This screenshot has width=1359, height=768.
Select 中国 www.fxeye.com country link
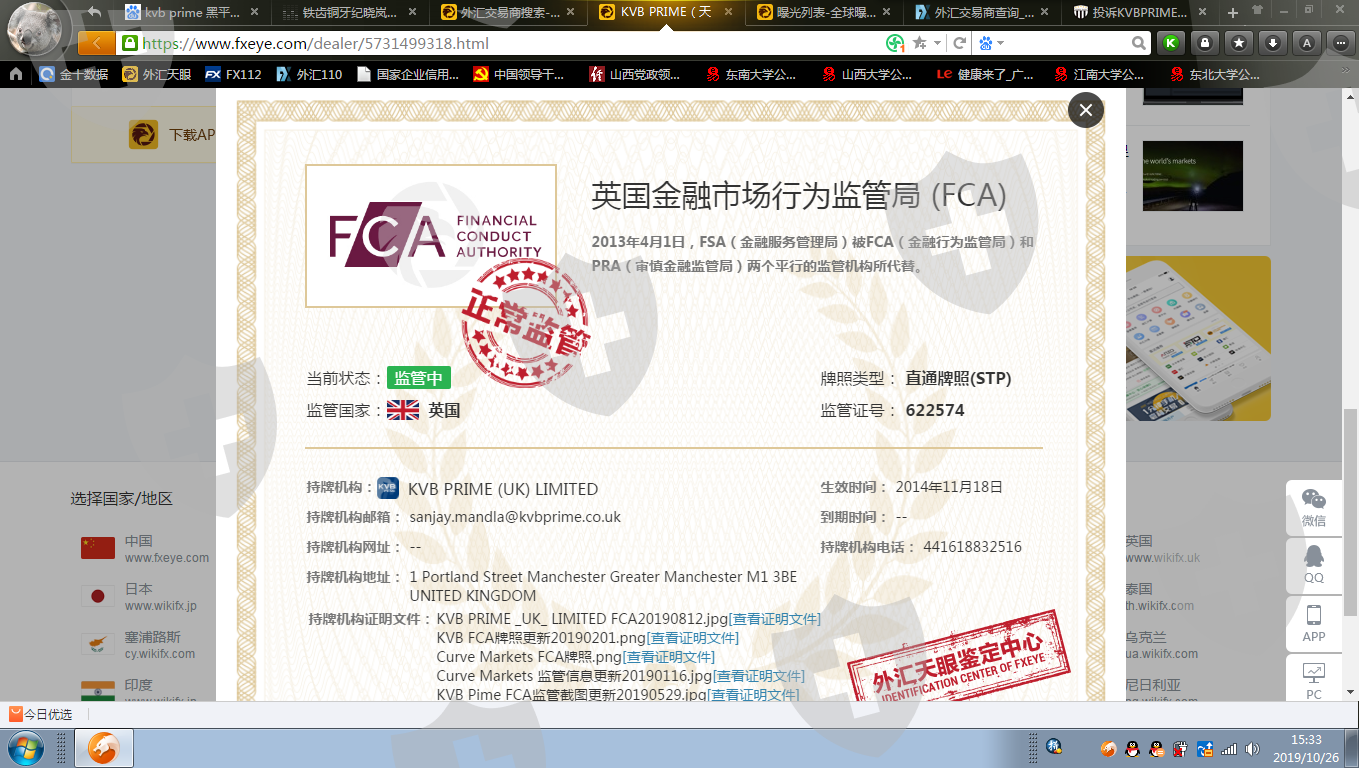pos(146,549)
